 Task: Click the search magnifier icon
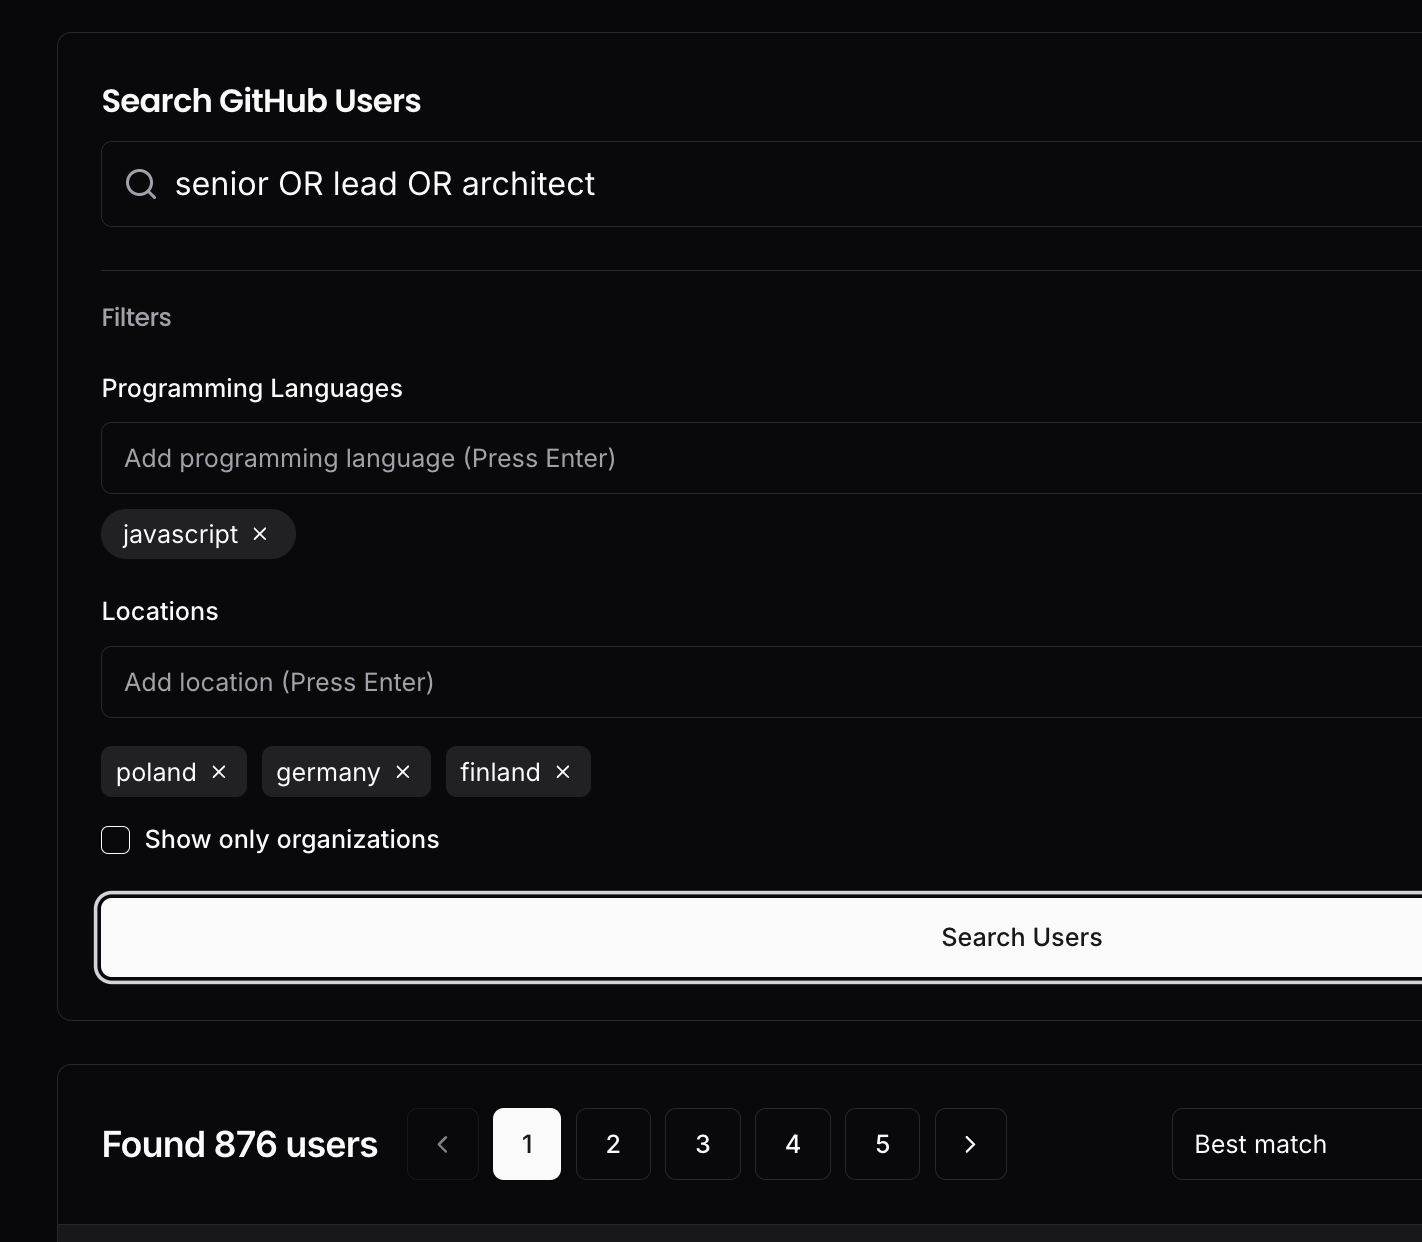click(x=140, y=184)
